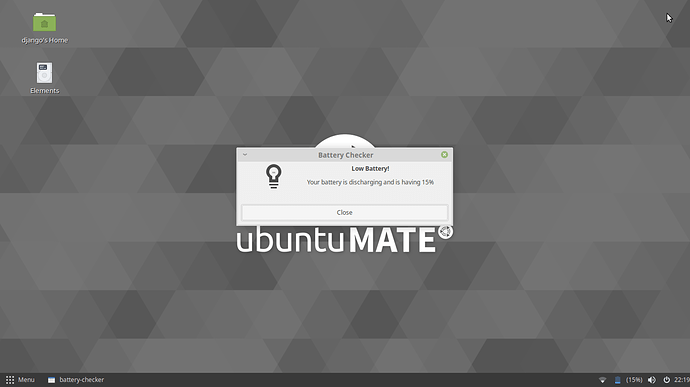Click the ubuntu MATE circular logo badge

[x=445, y=232]
